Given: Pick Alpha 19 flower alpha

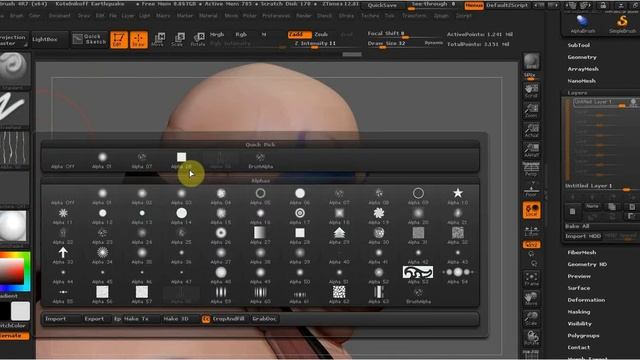Looking at the screenshot, I should coord(379,216).
